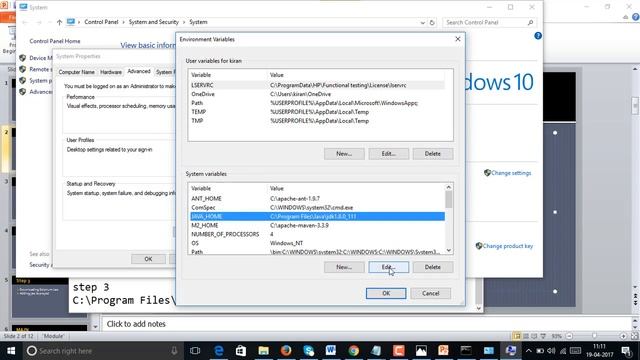Select the TEMP user variable
Screen dimensions: 640x360
tap(318, 112)
